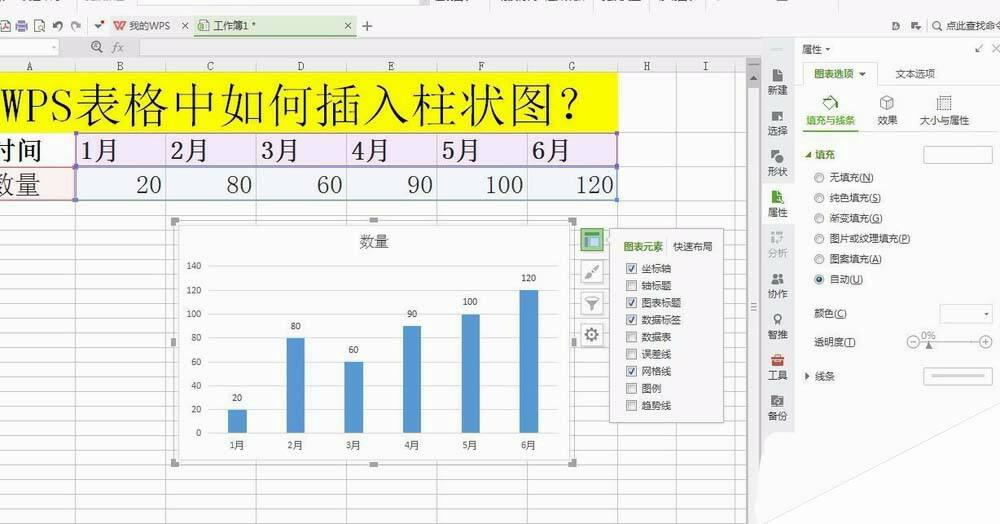Viewport: 1000px width, 524px height.
Task: Redo the last undone action
Action: point(76,26)
